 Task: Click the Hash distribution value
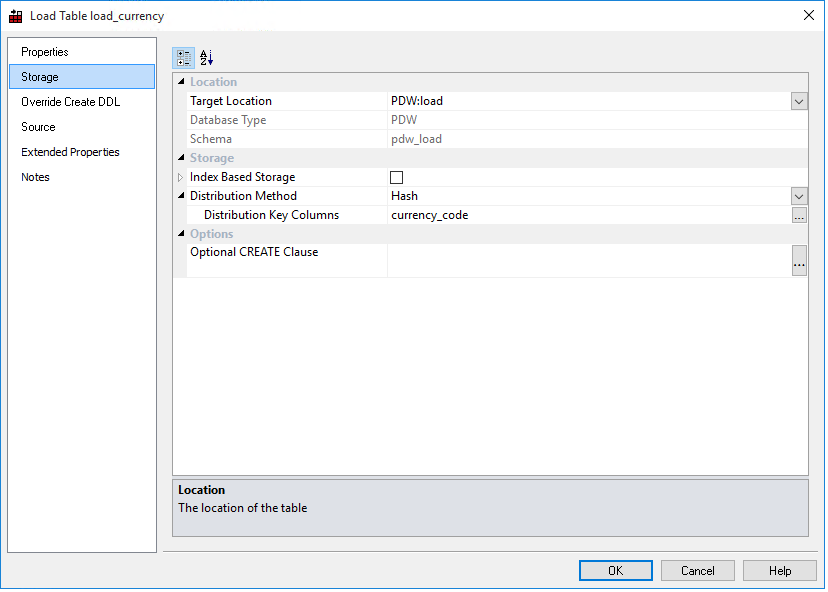click(x=404, y=196)
